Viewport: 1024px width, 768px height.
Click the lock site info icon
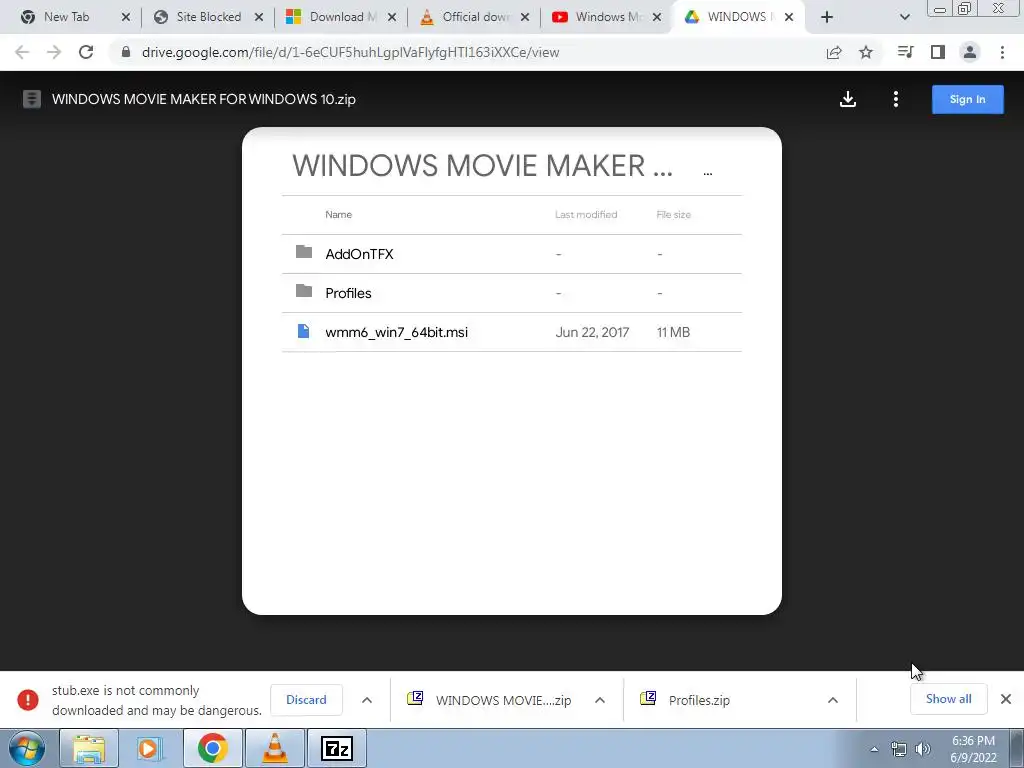tap(126, 52)
